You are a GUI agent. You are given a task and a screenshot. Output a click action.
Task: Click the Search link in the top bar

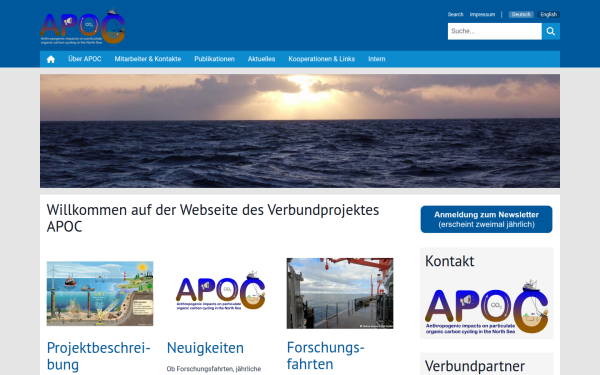(x=455, y=15)
